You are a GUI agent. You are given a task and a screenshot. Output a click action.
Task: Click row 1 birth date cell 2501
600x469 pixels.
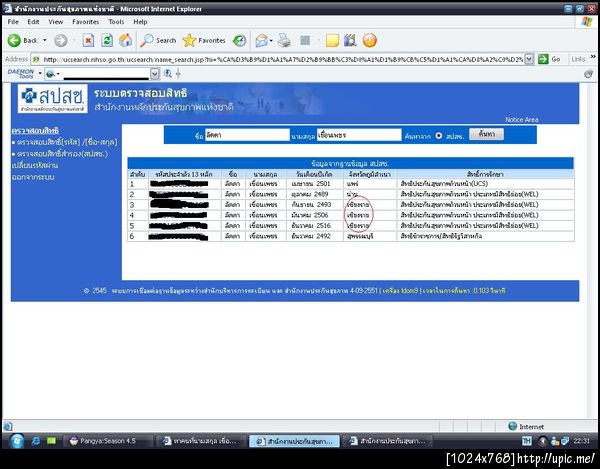315,184
